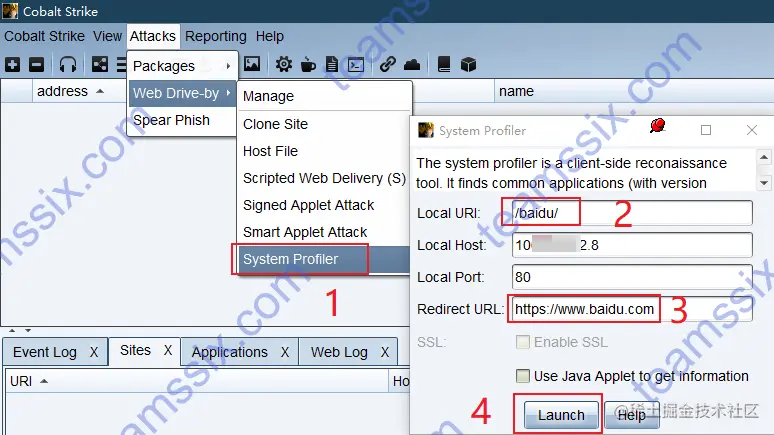
Task: Click the cube About icon in toolbar
Action: (468, 64)
